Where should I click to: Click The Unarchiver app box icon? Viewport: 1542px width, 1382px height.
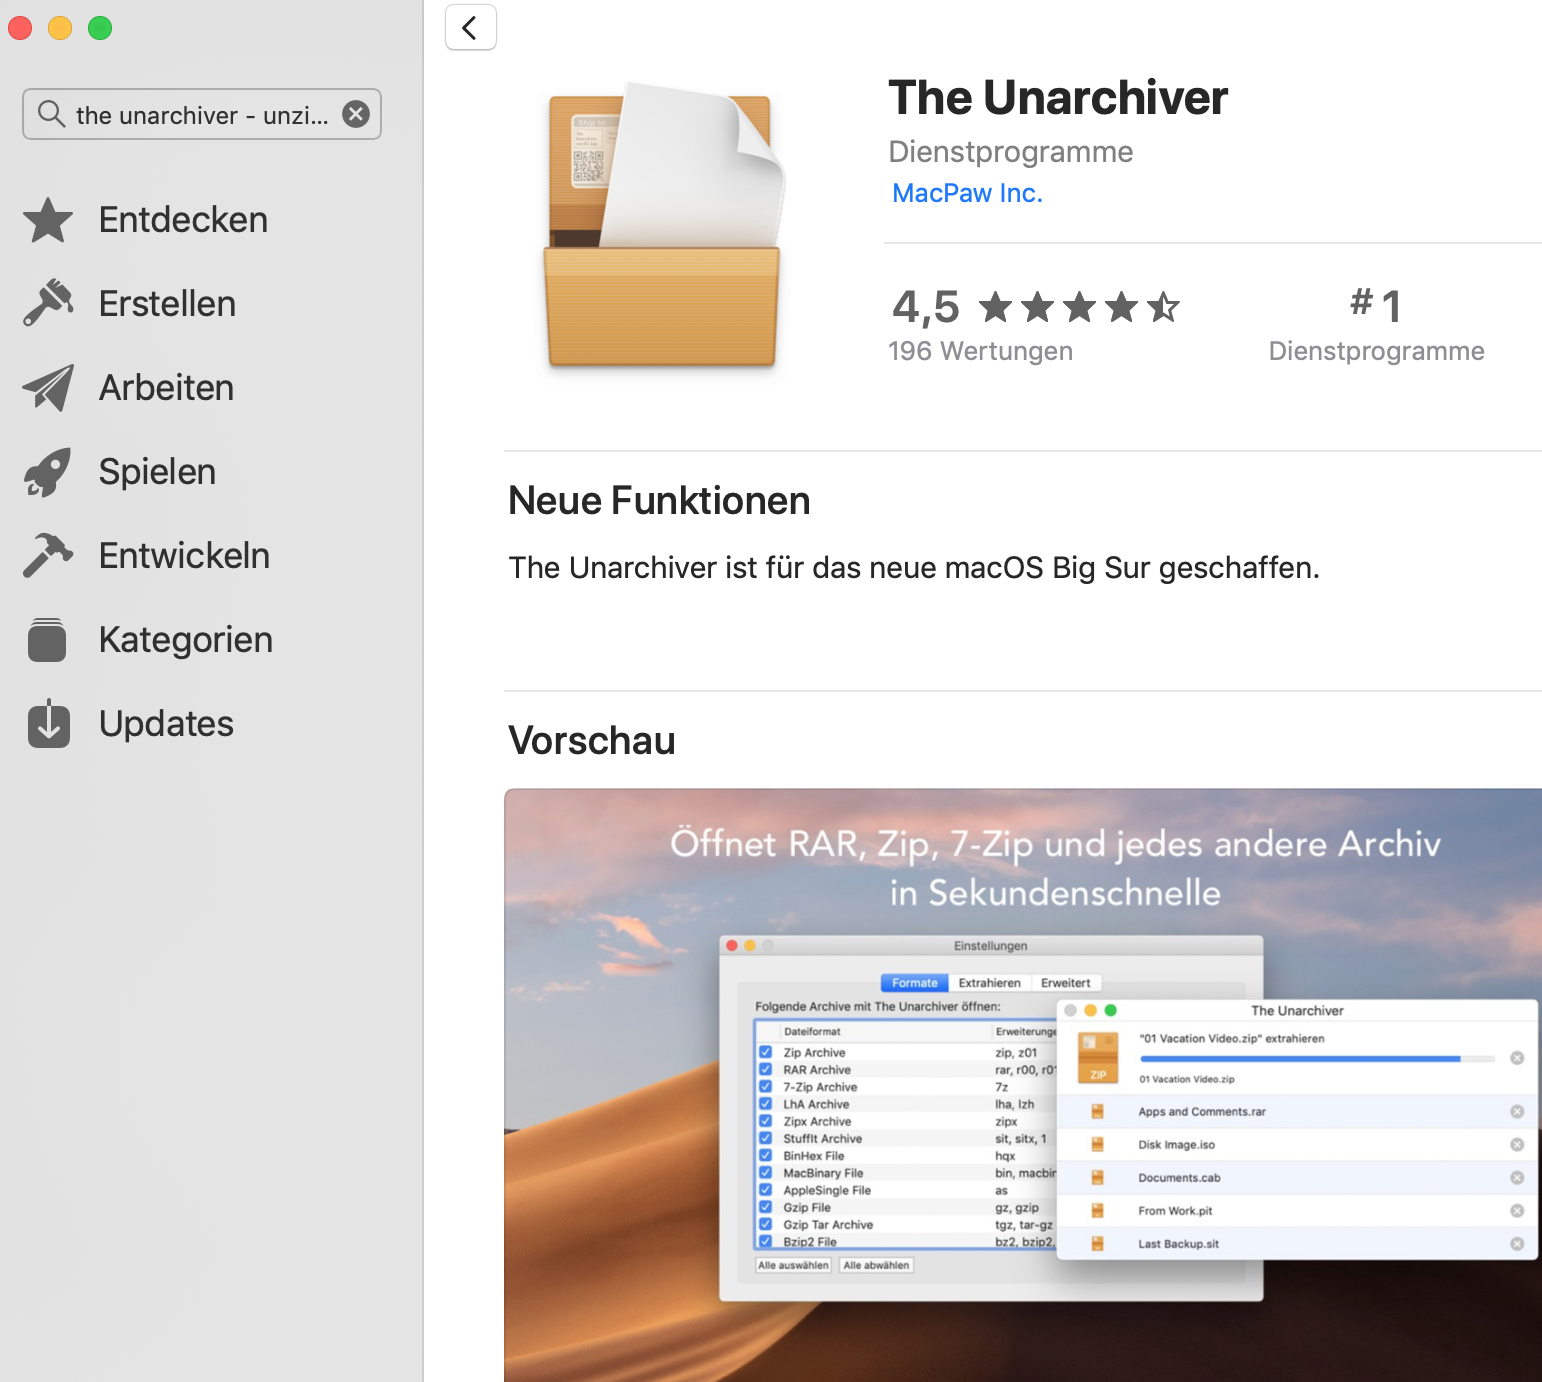tap(662, 225)
